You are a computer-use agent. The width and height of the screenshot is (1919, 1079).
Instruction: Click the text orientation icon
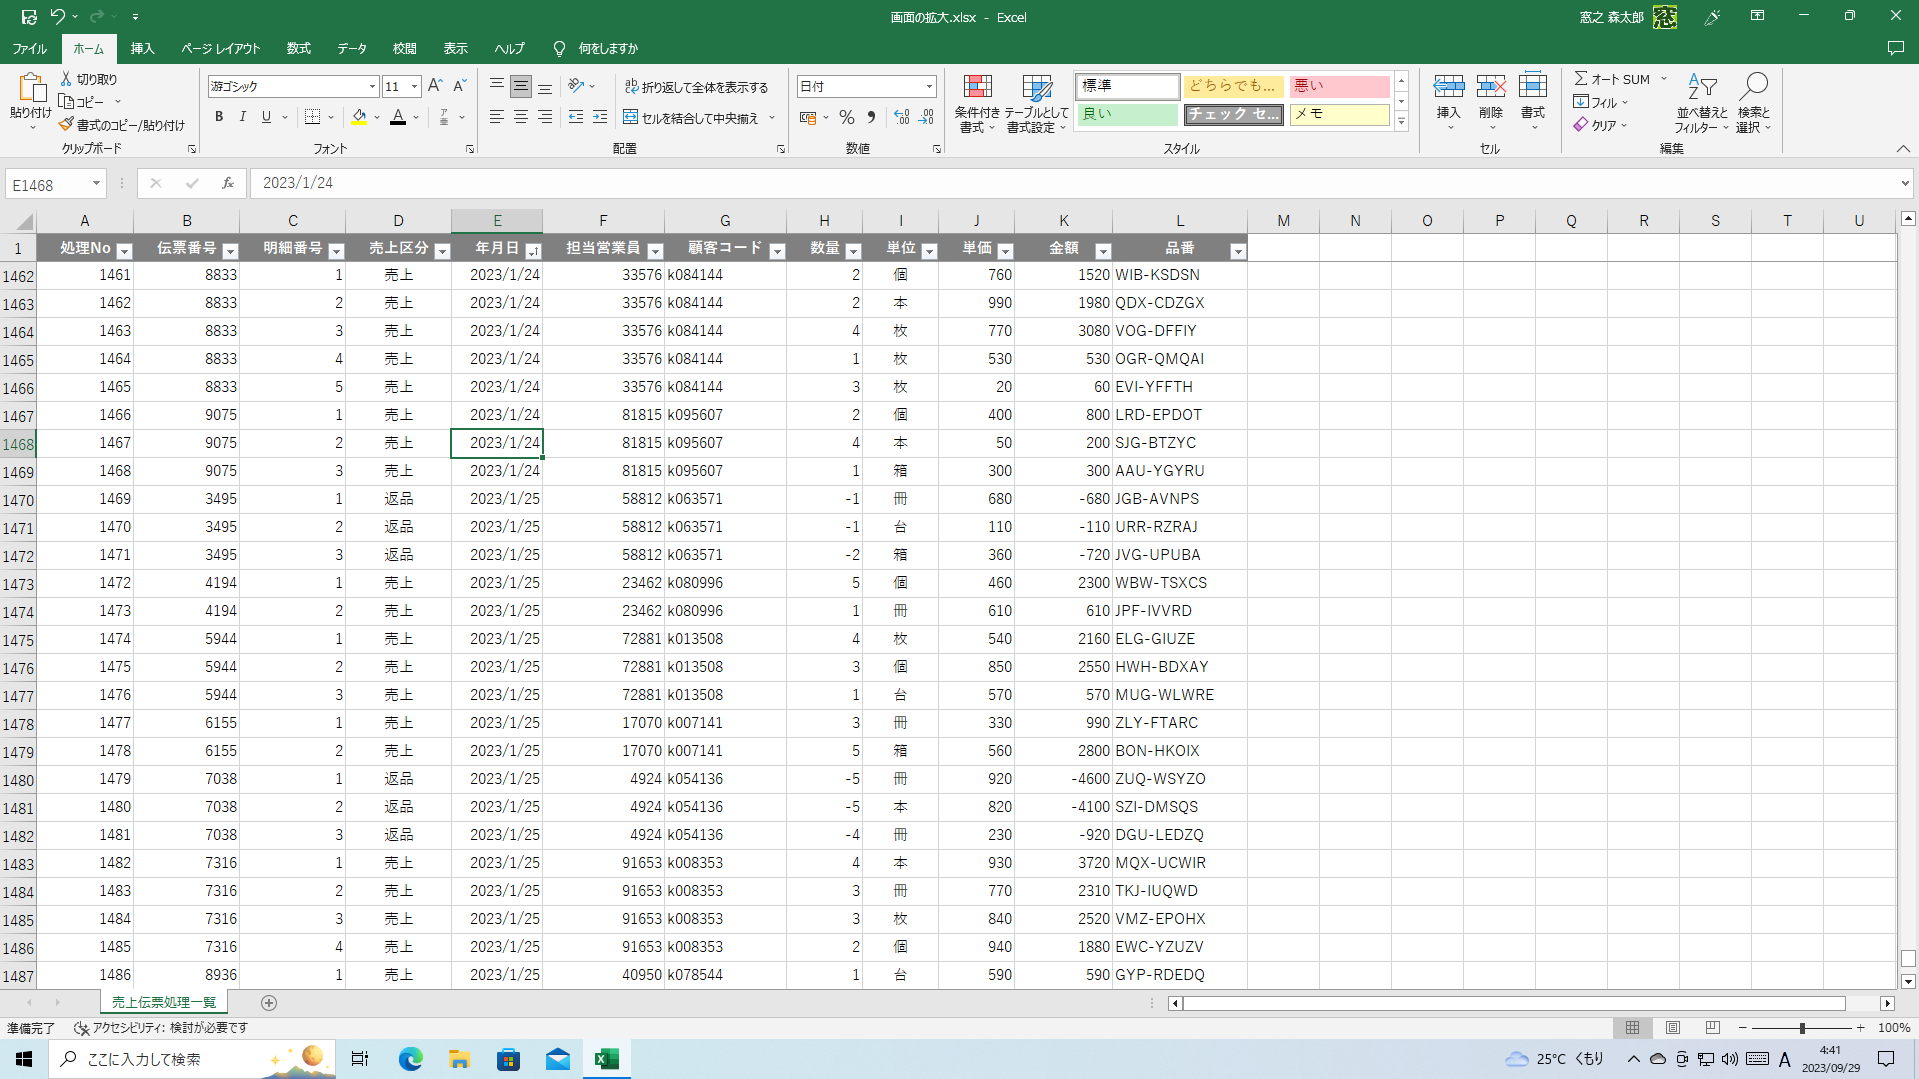click(x=577, y=86)
